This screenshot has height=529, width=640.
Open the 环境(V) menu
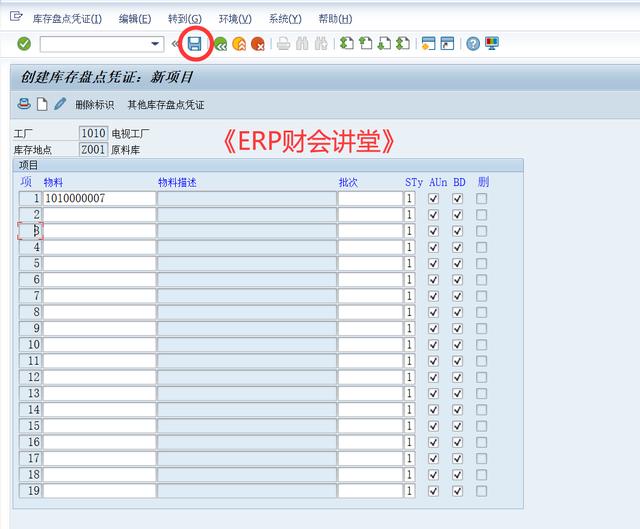click(x=235, y=19)
